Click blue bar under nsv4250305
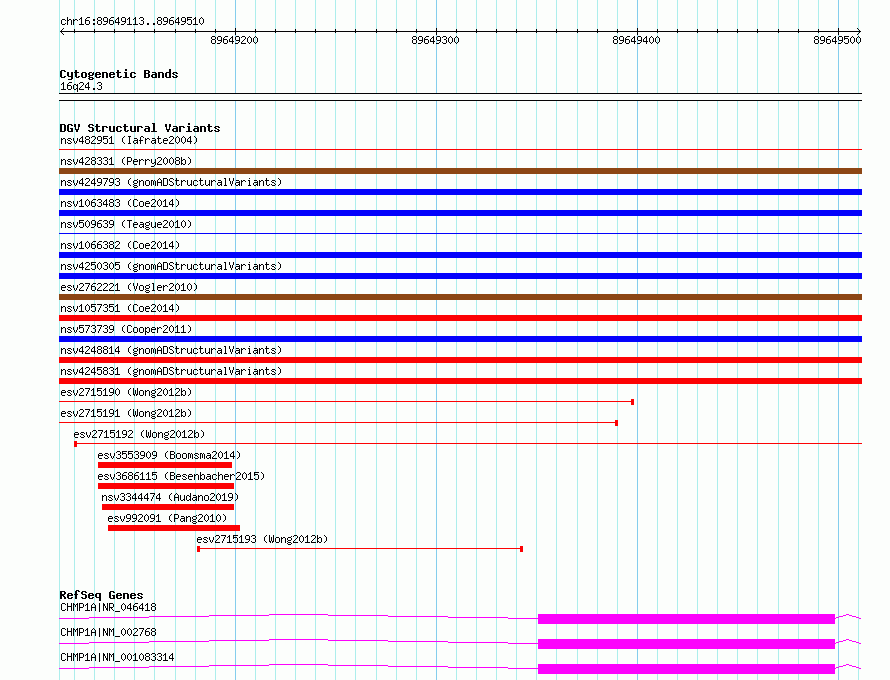 coord(460,276)
